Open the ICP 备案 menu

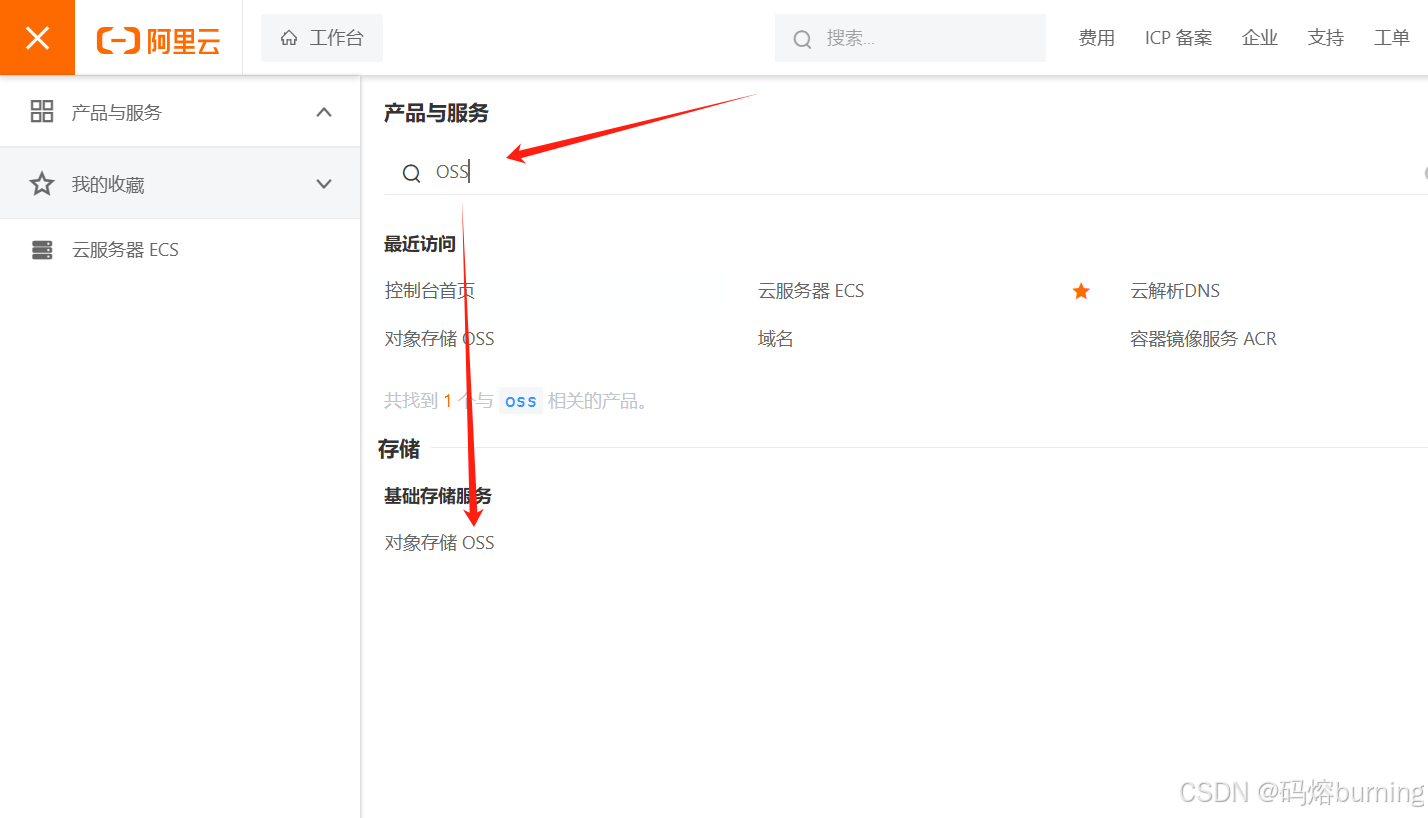(x=1178, y=38)
